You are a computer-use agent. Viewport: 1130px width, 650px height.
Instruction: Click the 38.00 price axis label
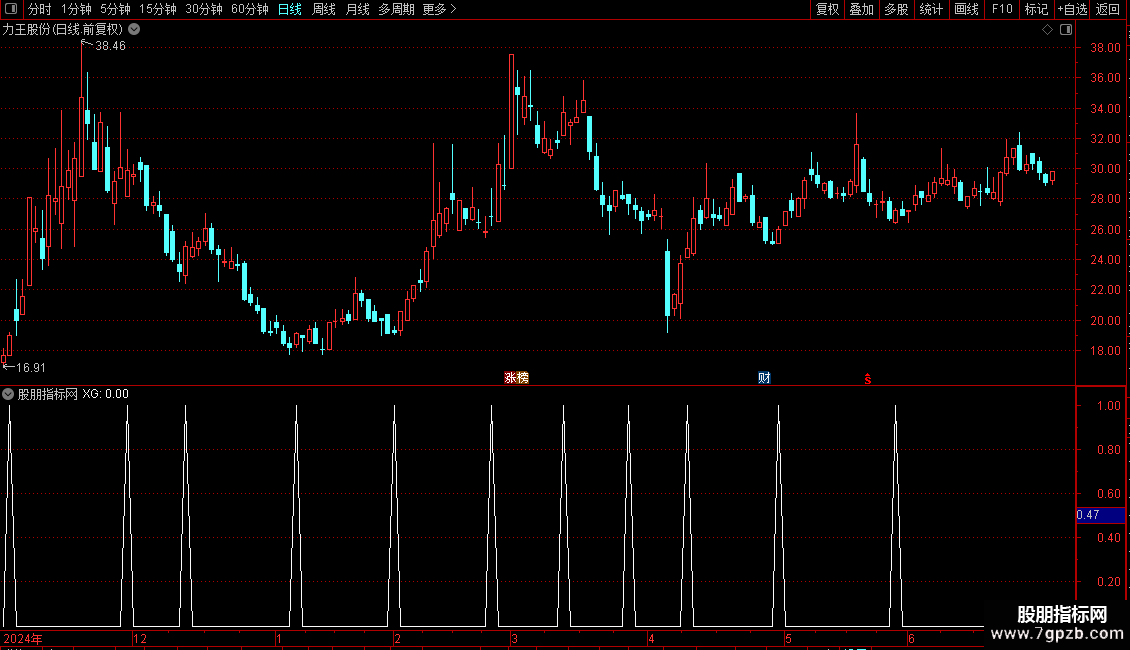pyautogui.click(x=1105, y=48)
